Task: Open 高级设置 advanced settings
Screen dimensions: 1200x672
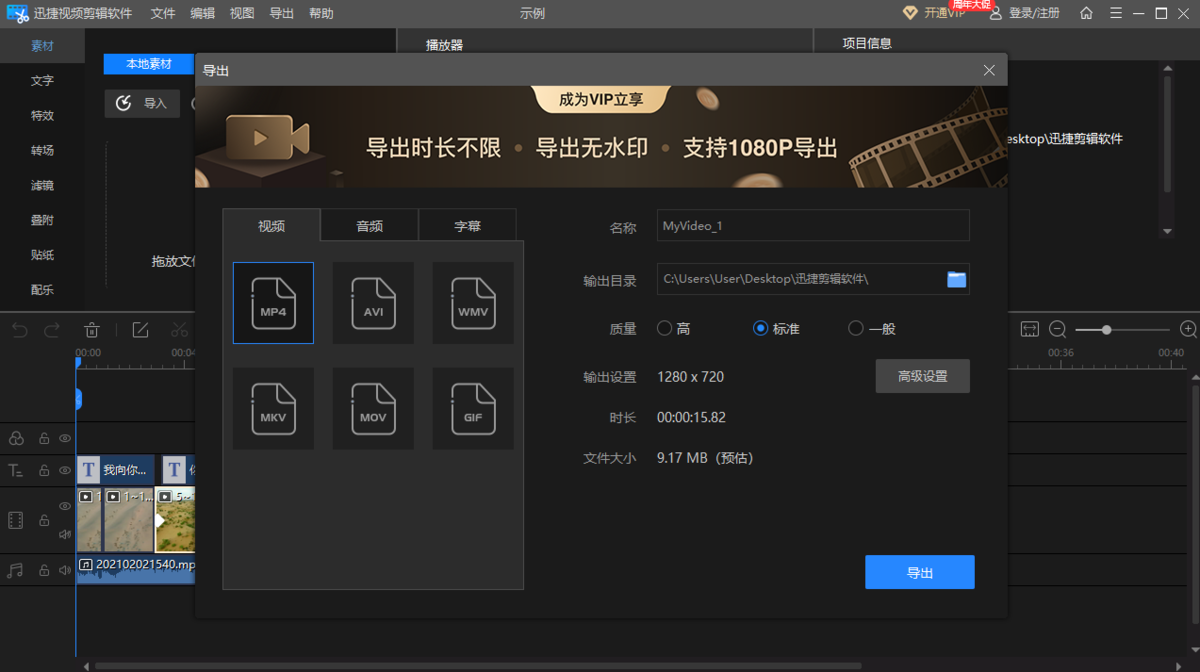Action: 922,376
